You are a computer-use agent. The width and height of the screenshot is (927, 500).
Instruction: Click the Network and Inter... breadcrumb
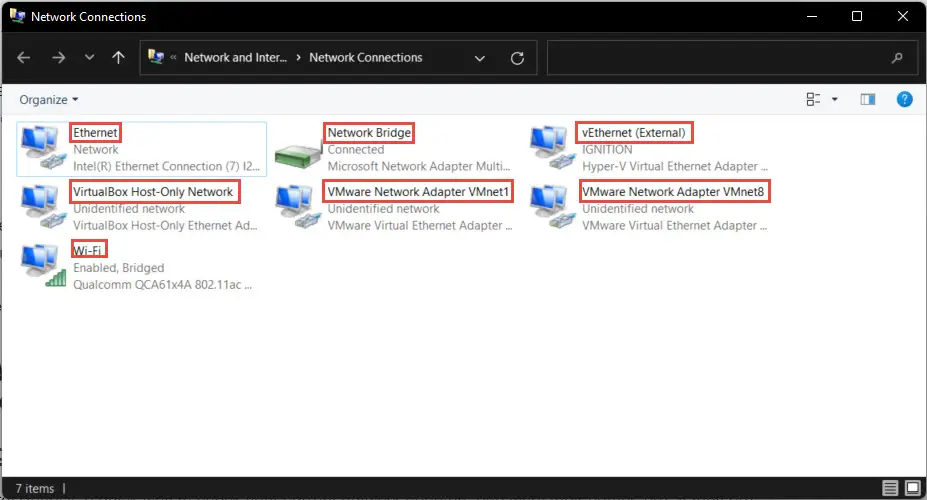click(235, 57)
